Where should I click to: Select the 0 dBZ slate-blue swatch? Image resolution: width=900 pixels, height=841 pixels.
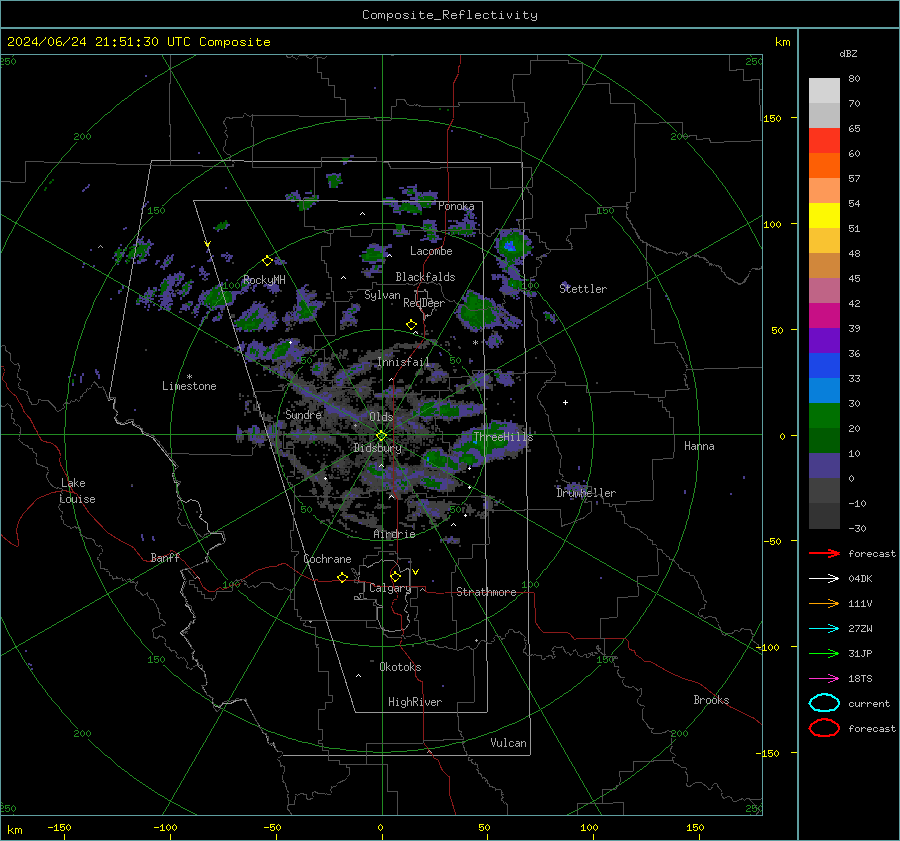pyautogui.click(x=824, y=466)
